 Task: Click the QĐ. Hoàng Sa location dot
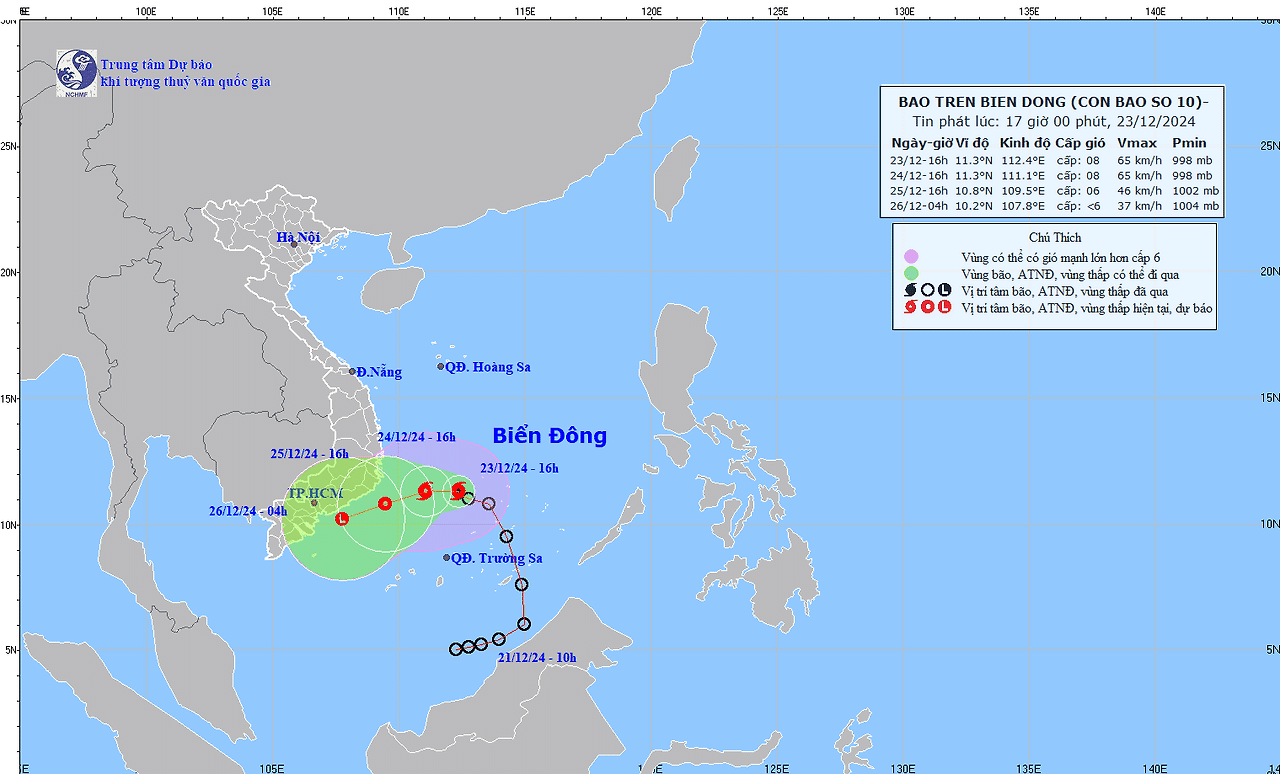tap(440, 366)
